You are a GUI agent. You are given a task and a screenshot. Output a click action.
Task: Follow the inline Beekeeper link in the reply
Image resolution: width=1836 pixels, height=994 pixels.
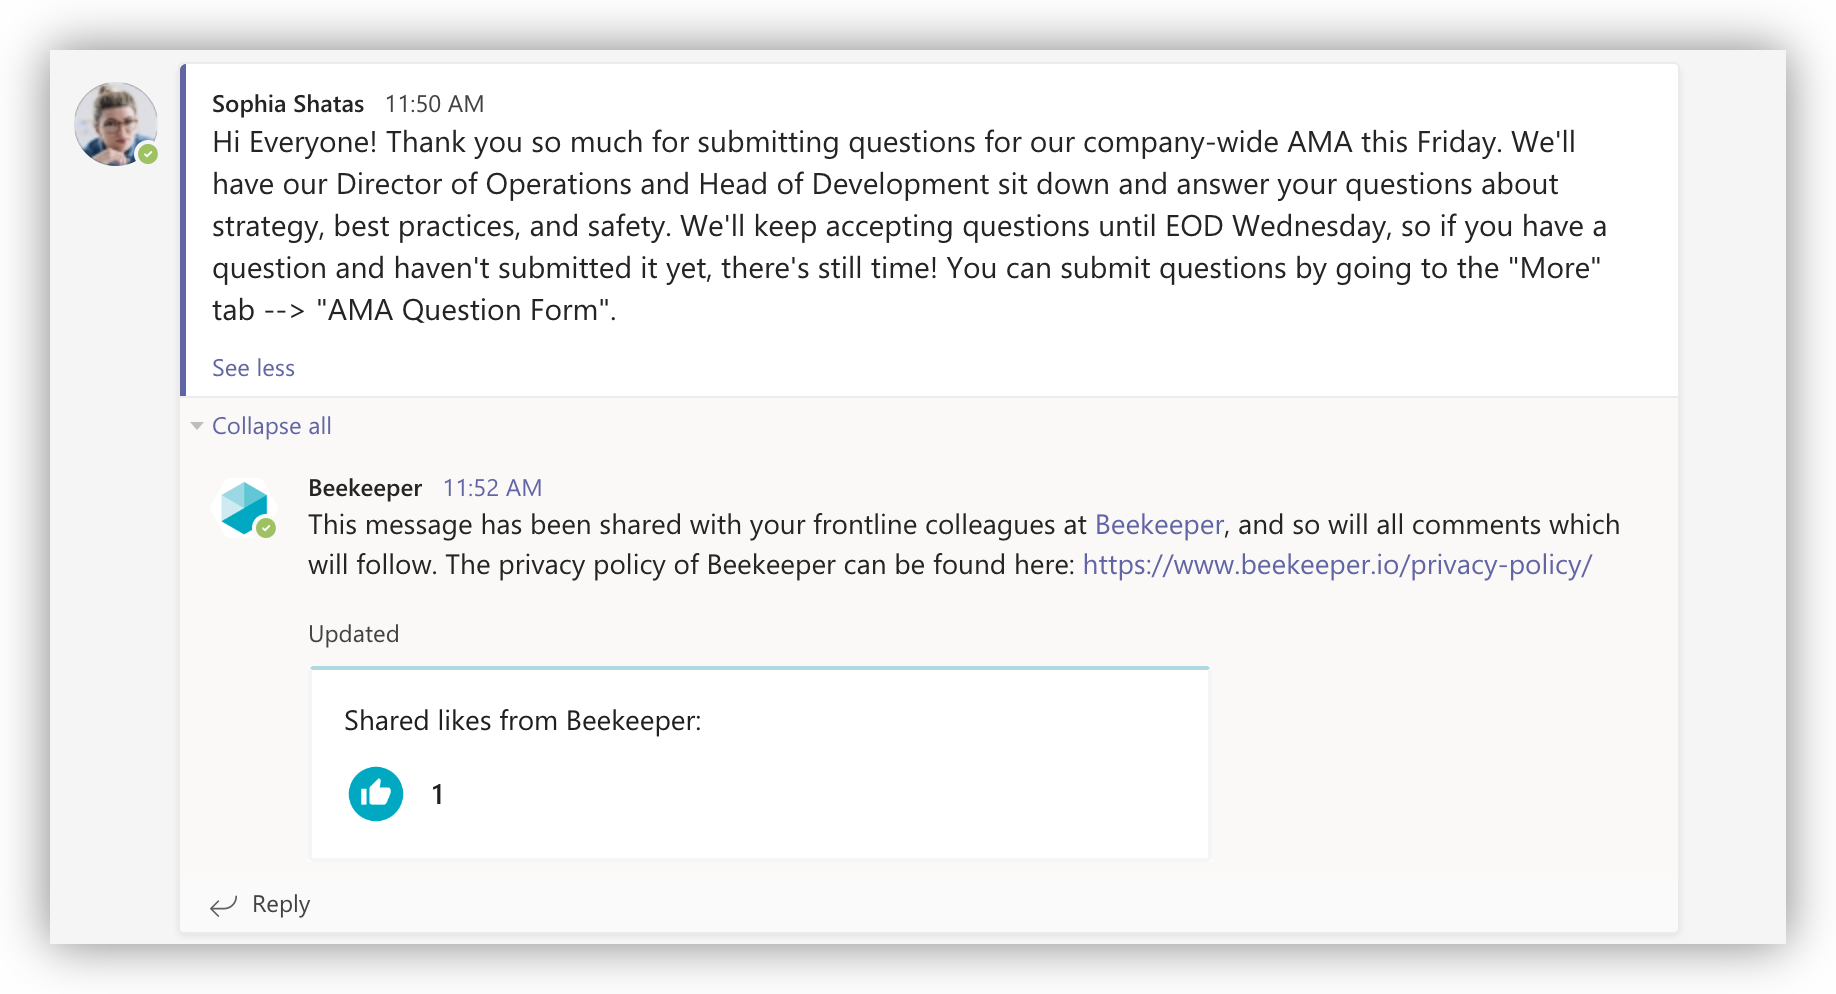tap(1158, 525)
